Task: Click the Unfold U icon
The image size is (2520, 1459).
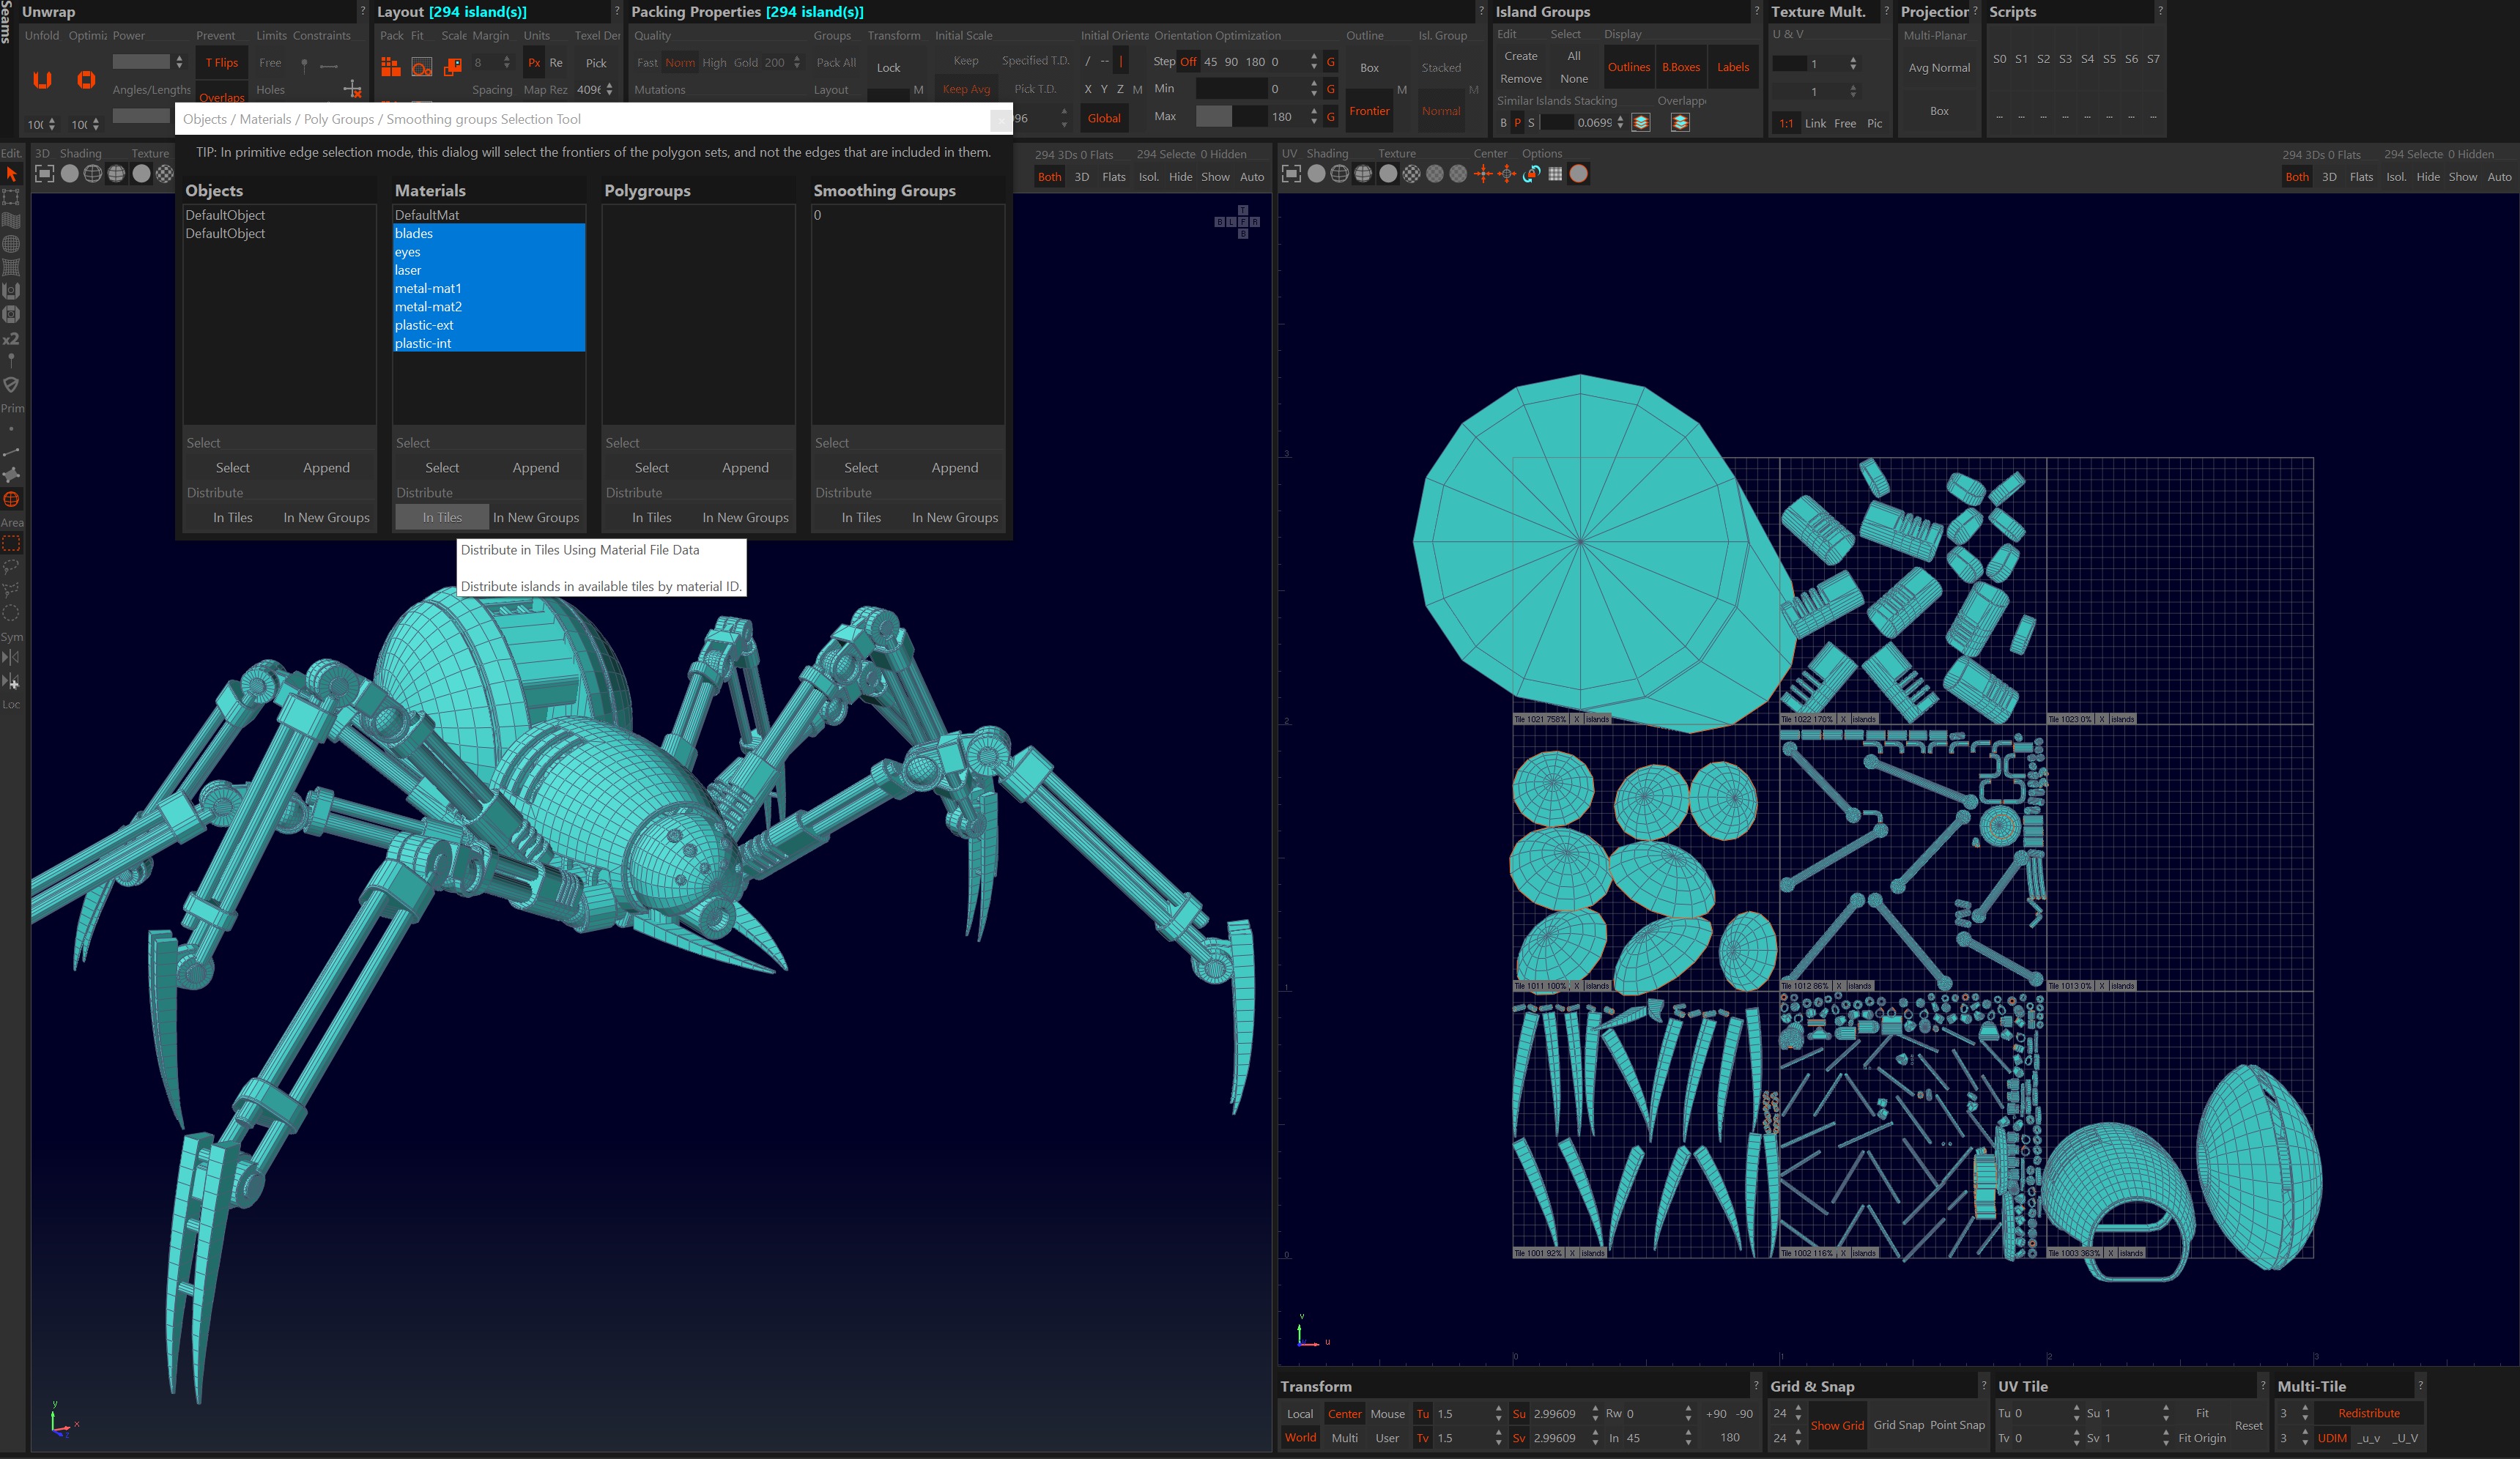Action: click(x=42, y=80)
